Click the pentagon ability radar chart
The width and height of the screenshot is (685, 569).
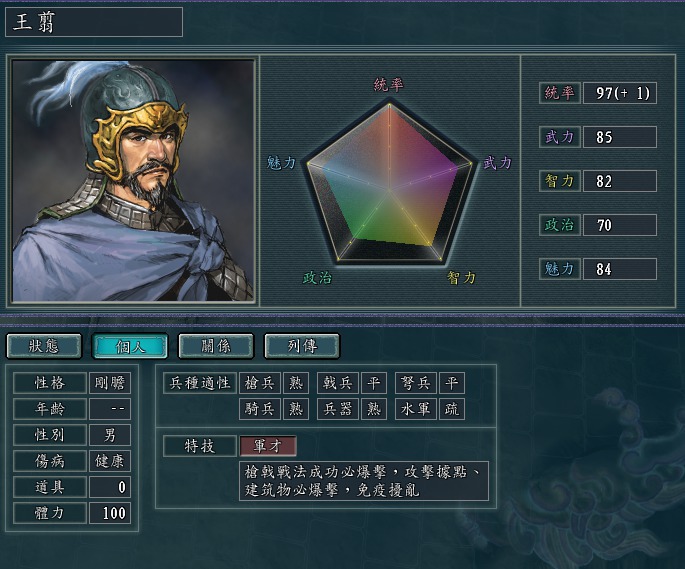pos(389,182)
